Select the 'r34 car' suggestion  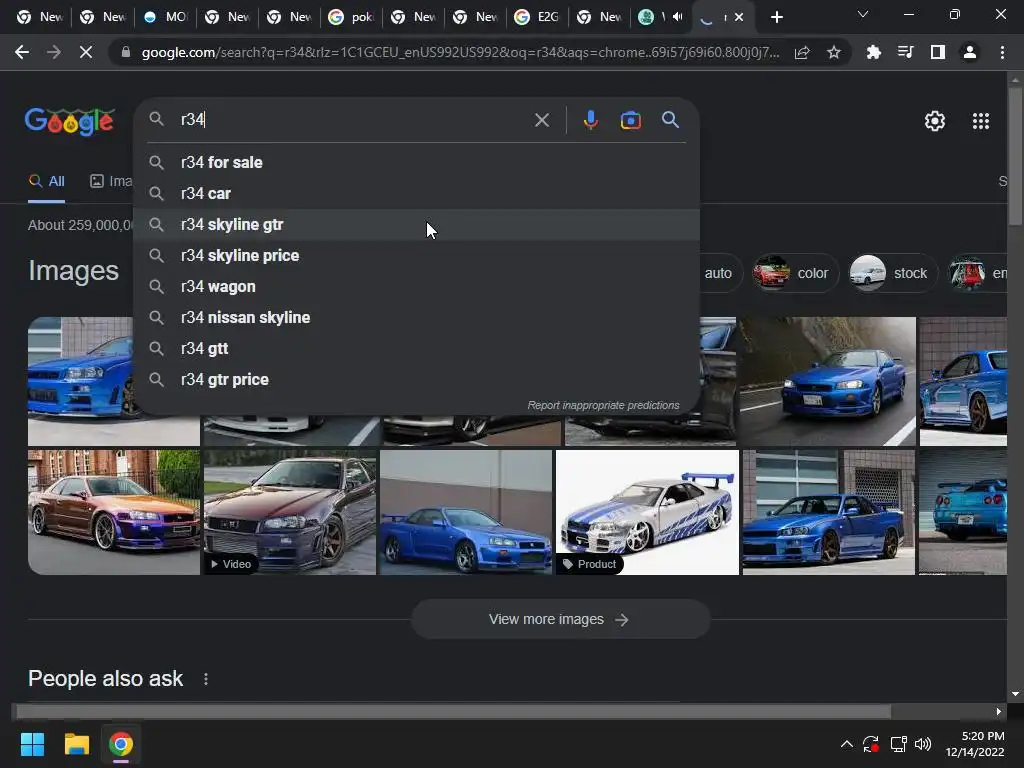point(417,193)
